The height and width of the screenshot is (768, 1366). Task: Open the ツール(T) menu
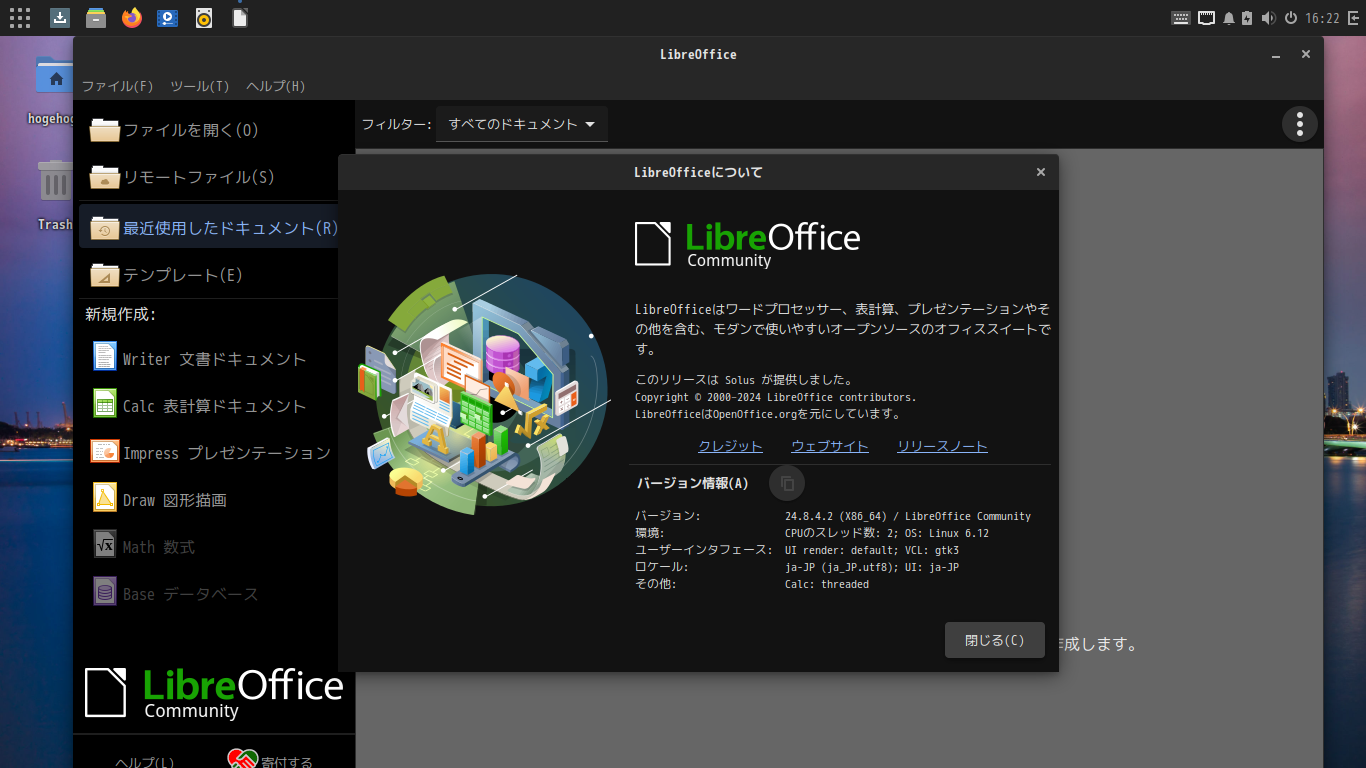[x=200, y=86]
